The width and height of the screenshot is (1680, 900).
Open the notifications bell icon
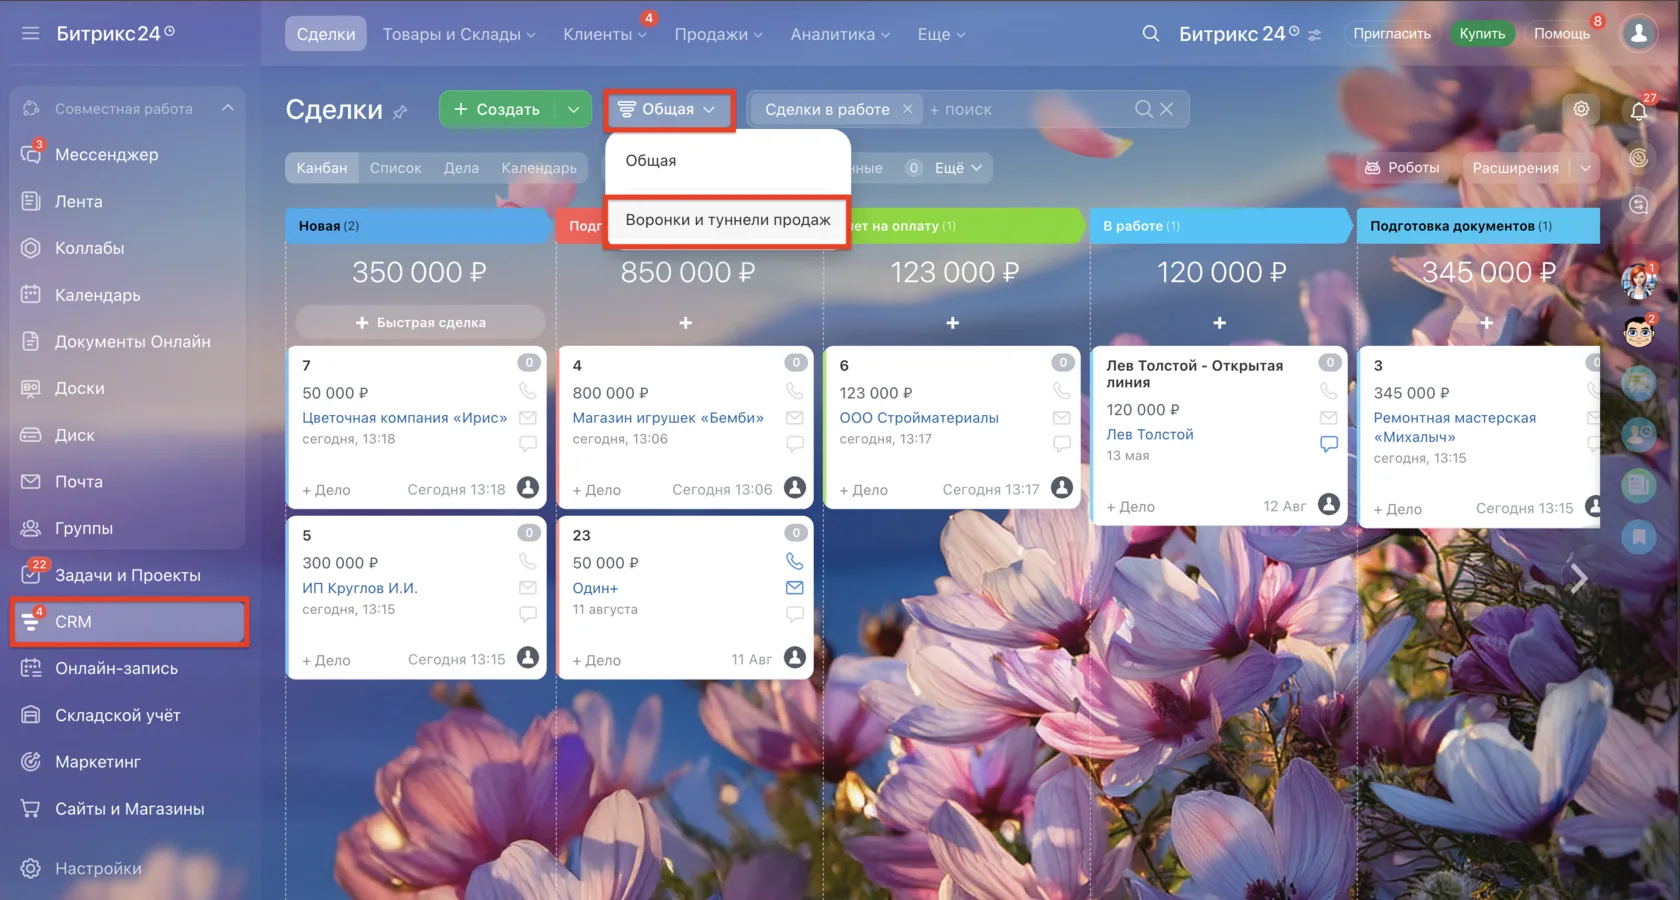1638,110
